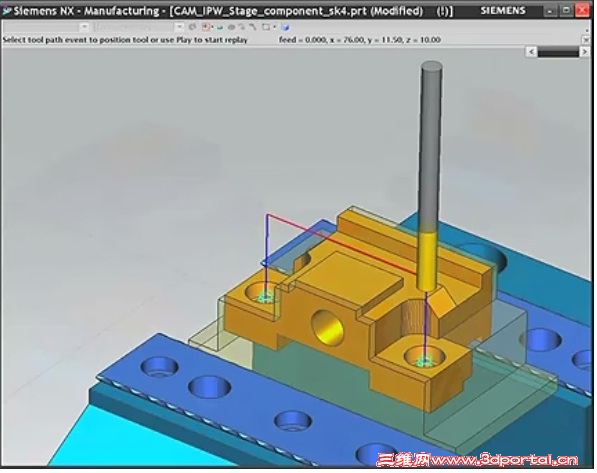Maximize the Siemens NX window

coord(566,11)
